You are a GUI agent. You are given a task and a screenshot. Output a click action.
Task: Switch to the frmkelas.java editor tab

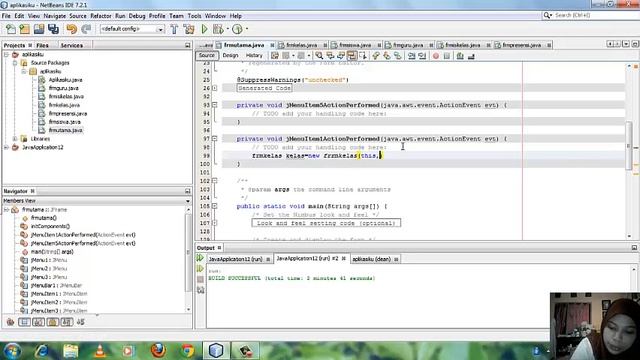tap(302, 45)
